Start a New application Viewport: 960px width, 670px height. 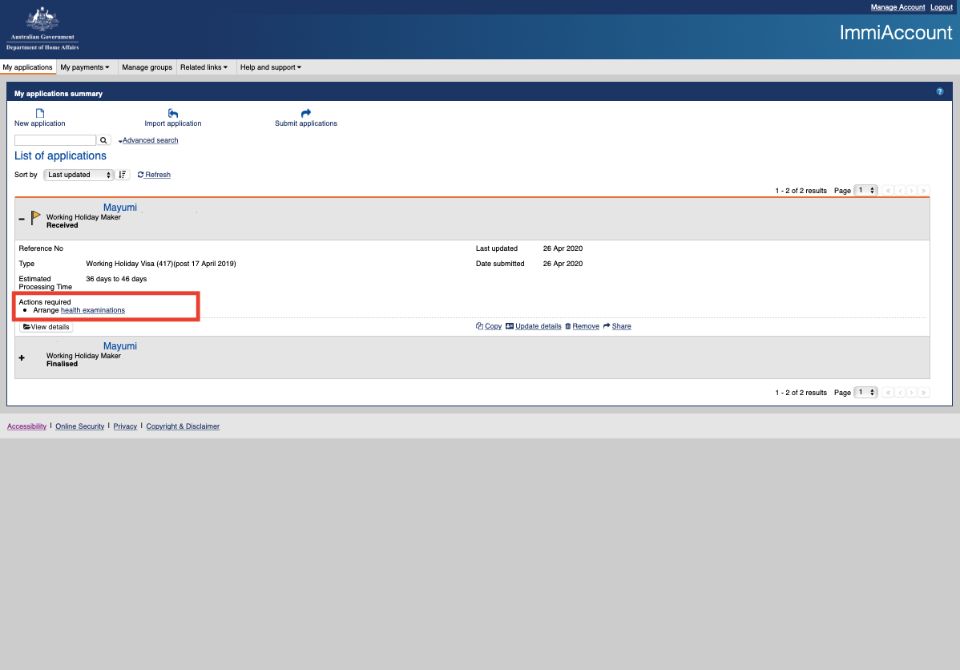[39, 118]
